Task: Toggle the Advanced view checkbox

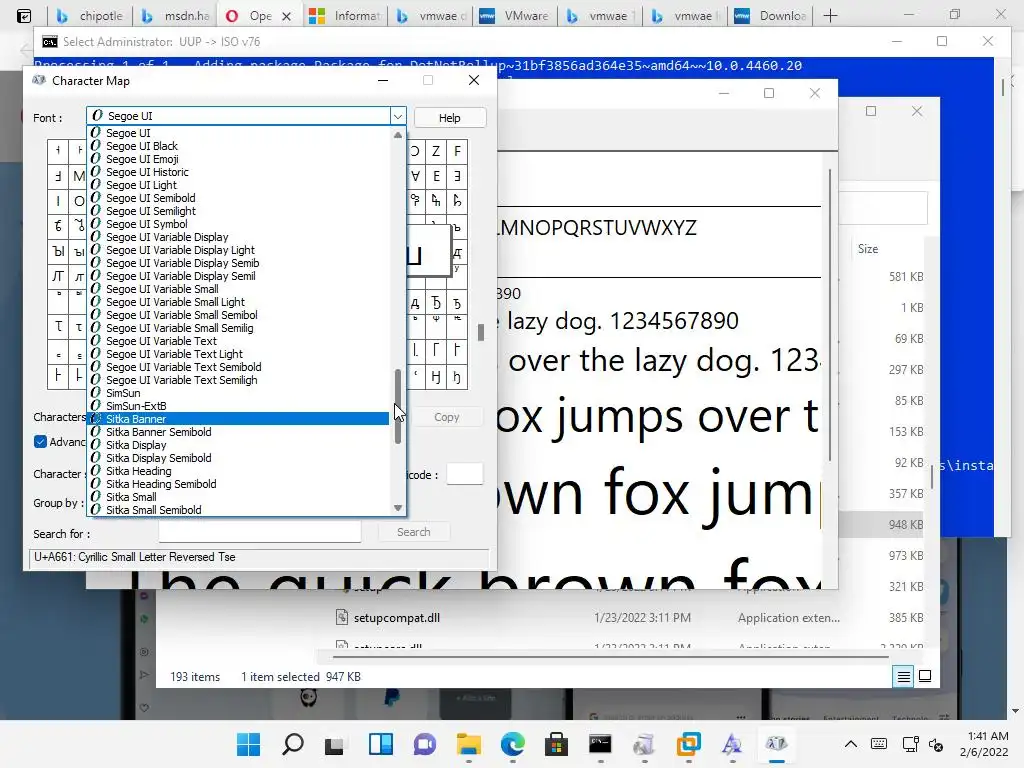Action: [40, 442]
